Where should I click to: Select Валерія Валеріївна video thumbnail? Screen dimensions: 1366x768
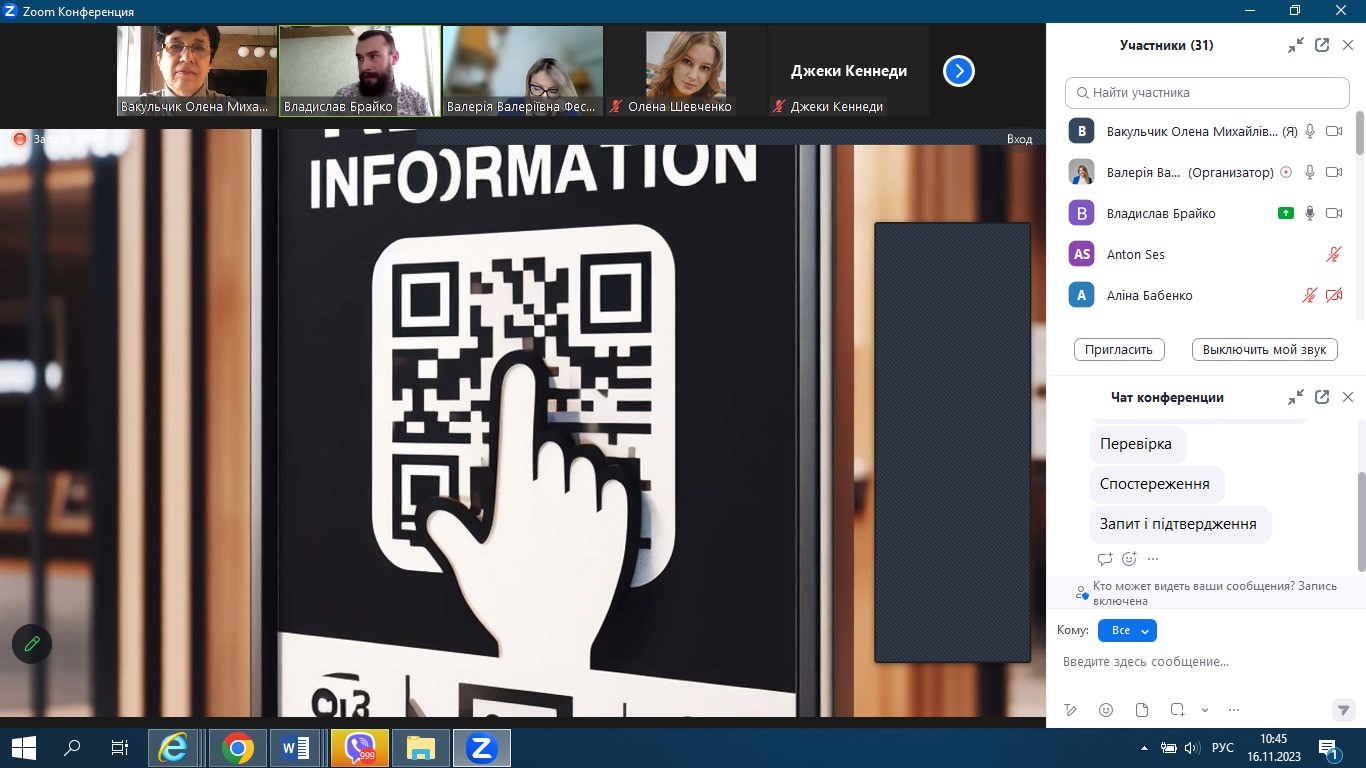523,71
